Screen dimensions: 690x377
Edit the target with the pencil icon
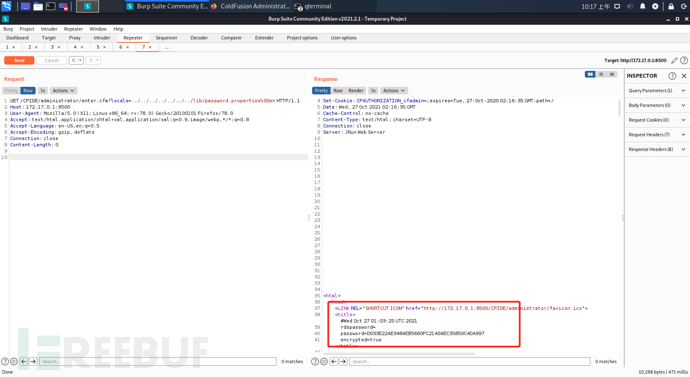[674, 60]
